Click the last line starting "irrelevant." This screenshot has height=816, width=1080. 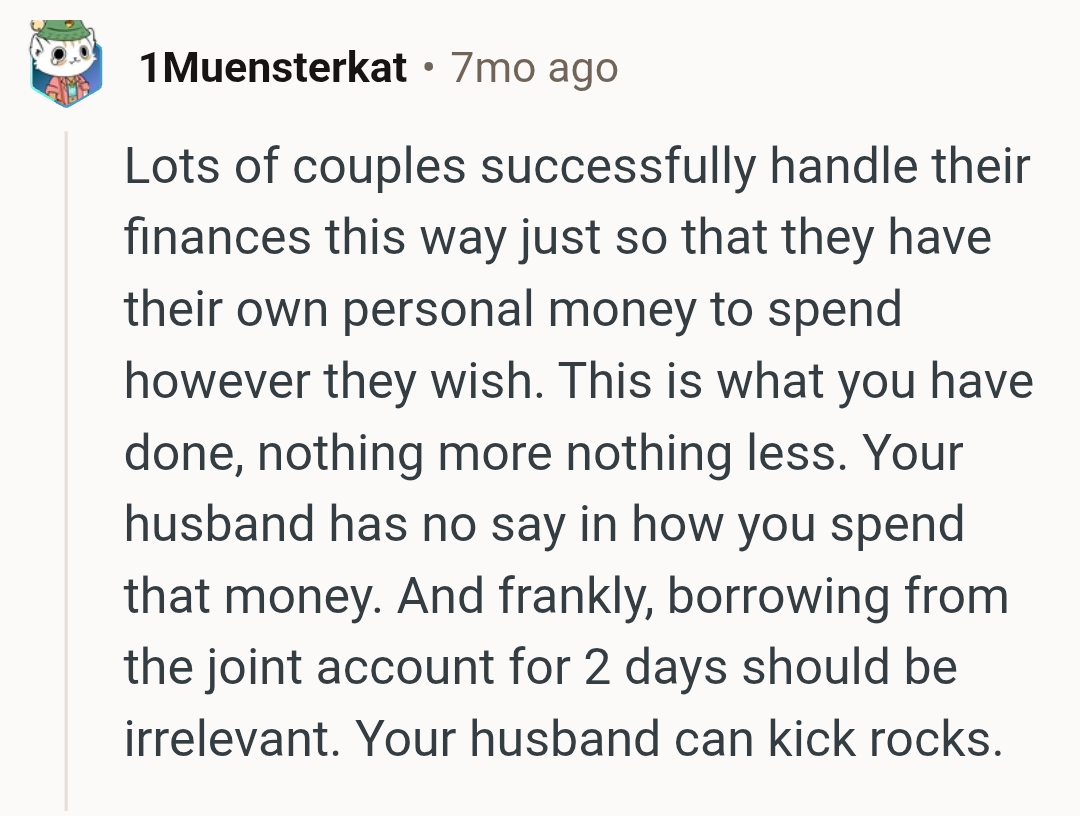pos(562,740)
